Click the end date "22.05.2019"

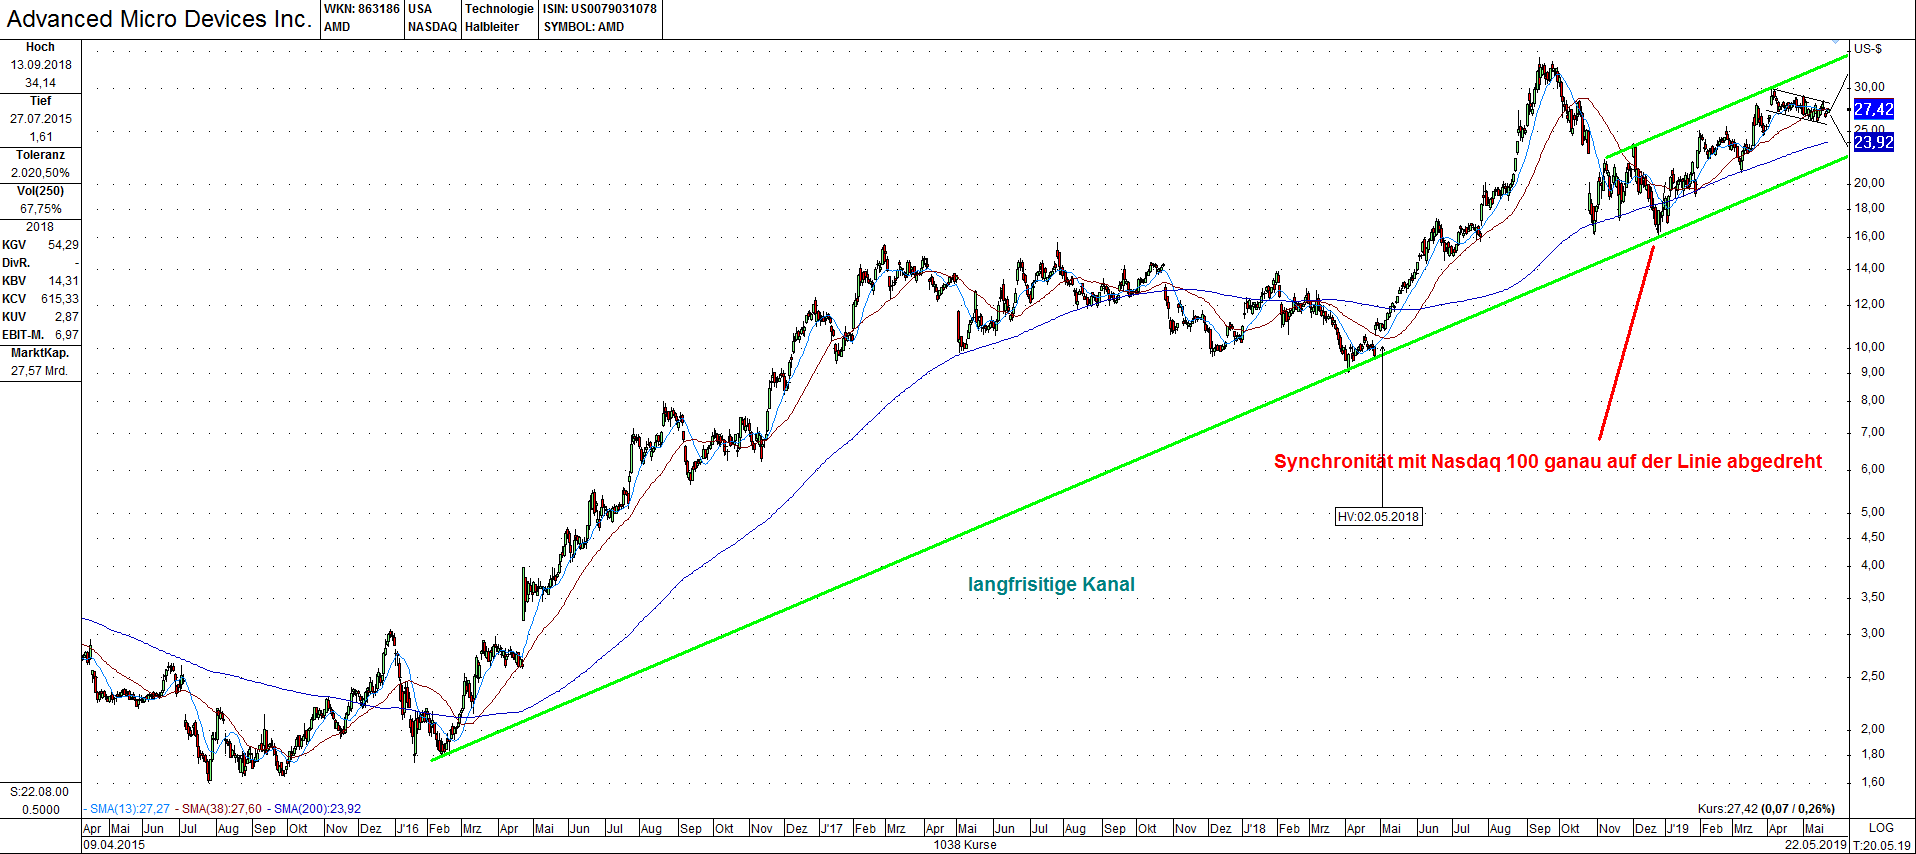[1816, 845]
